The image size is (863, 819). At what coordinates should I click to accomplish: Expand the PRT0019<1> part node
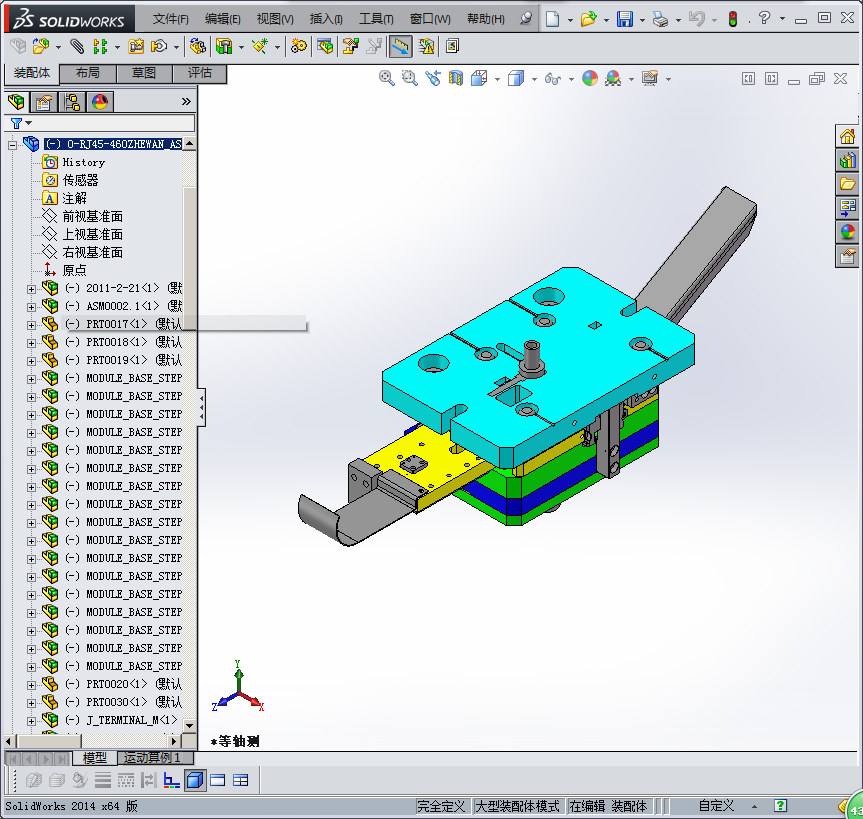click(31, 361)
